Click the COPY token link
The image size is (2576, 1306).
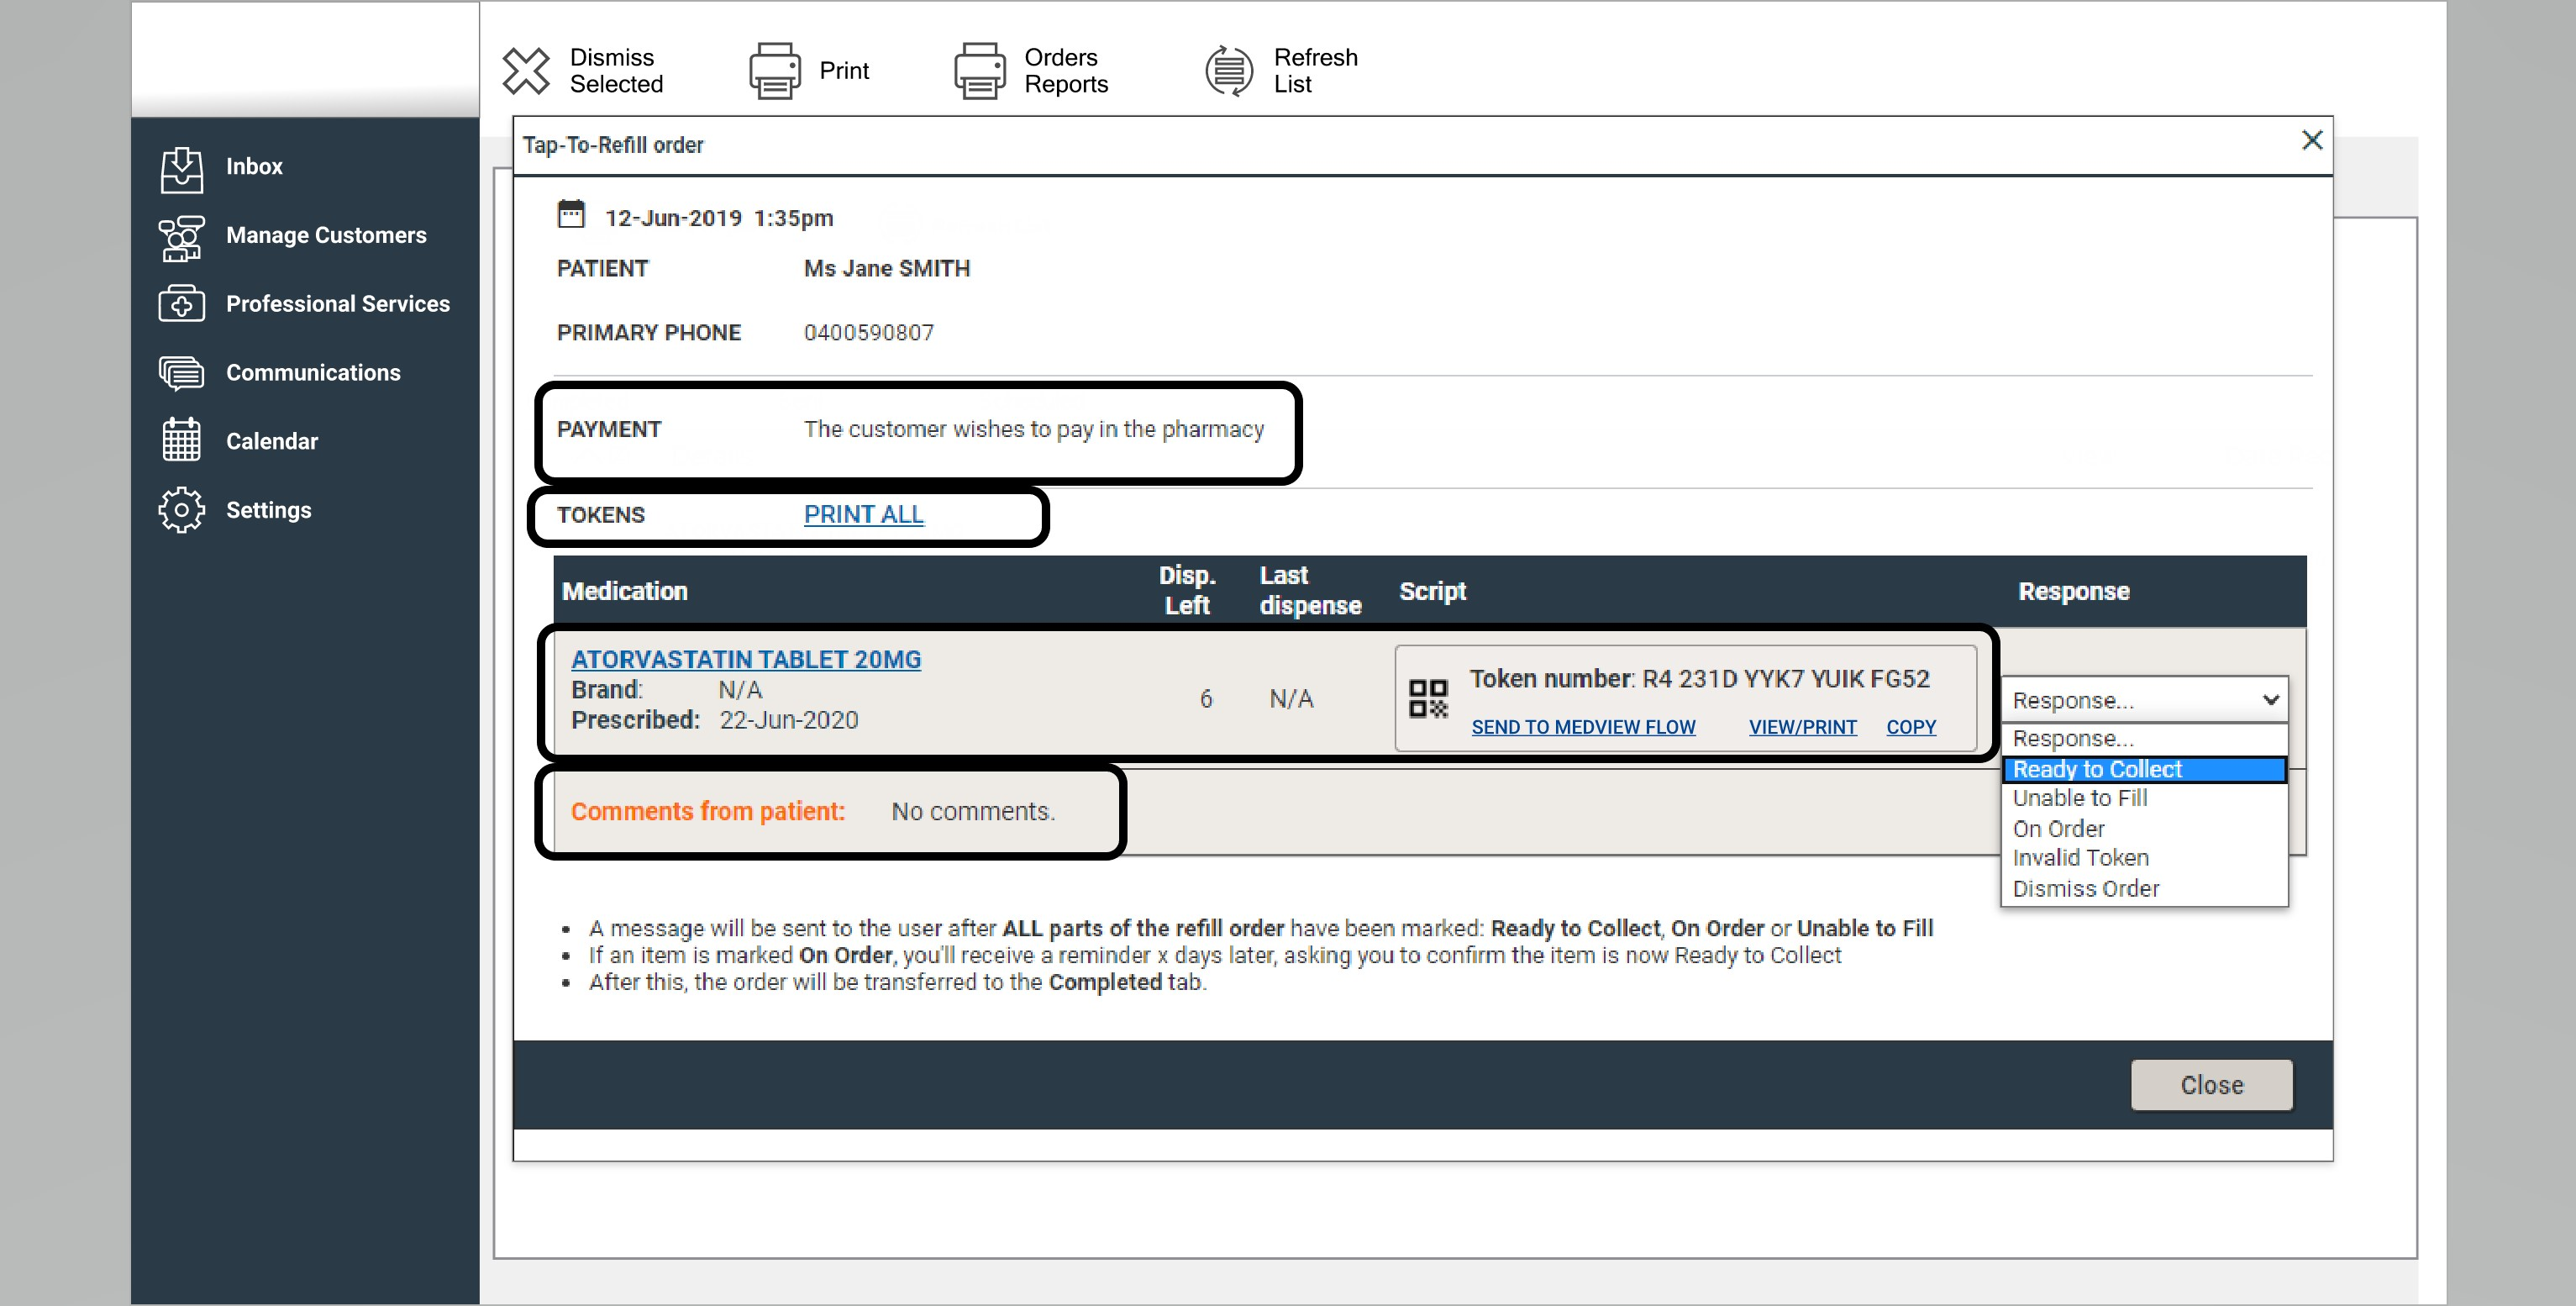1911,727
